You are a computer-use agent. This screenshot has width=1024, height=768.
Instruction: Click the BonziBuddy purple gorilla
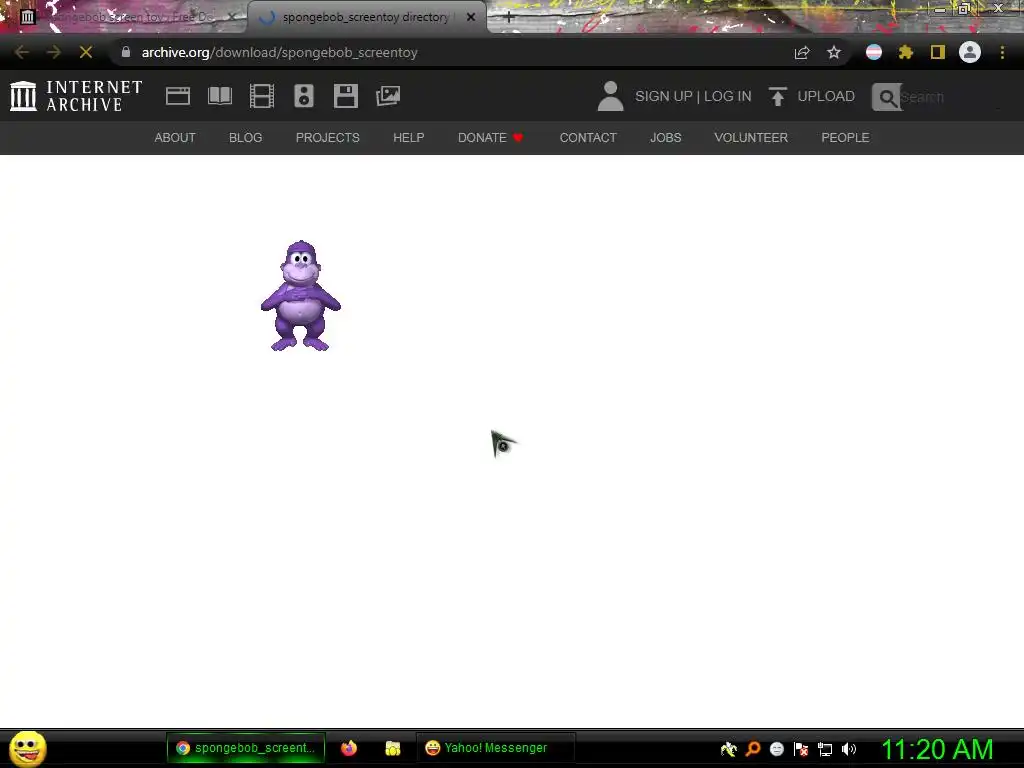point(300,296)
